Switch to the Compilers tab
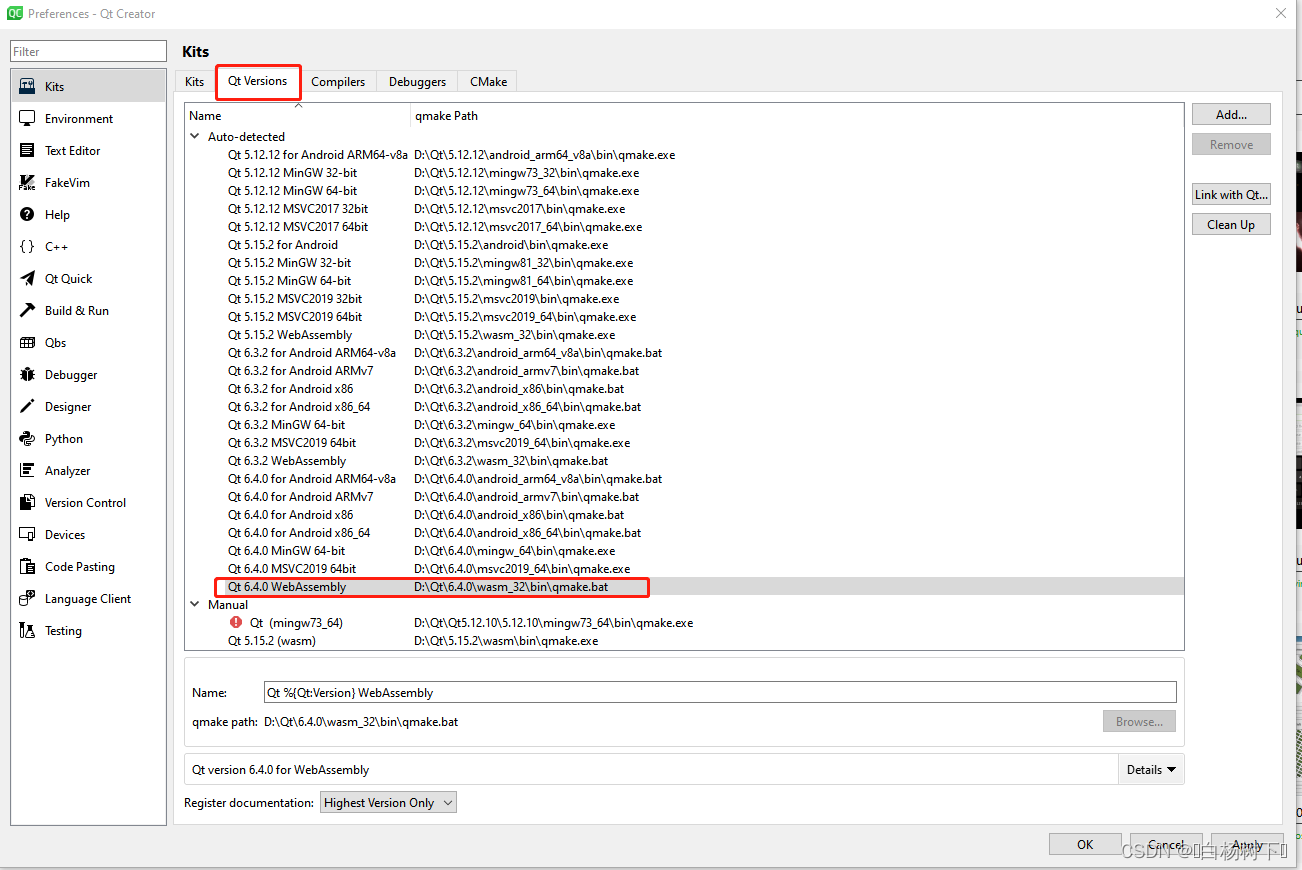This screenshot has height=870, width=1302. tap(338, 82)
